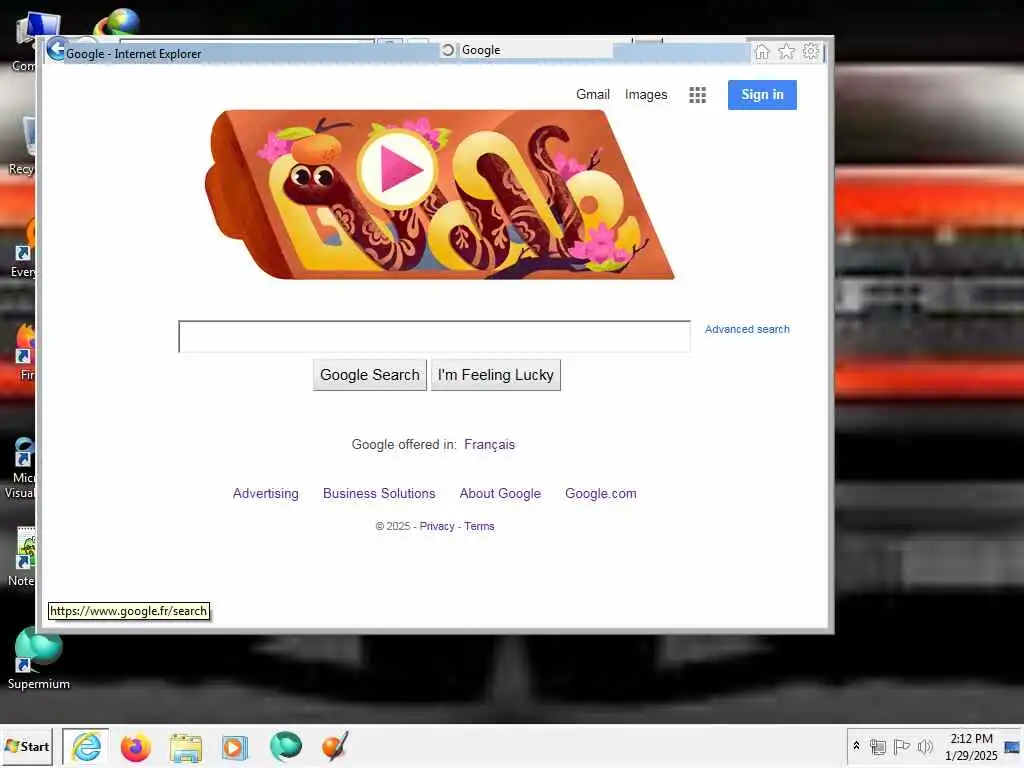Viewport: 1024px width, 768px height.
Task: Show hidden system tray icons
Action: (856, 746)
